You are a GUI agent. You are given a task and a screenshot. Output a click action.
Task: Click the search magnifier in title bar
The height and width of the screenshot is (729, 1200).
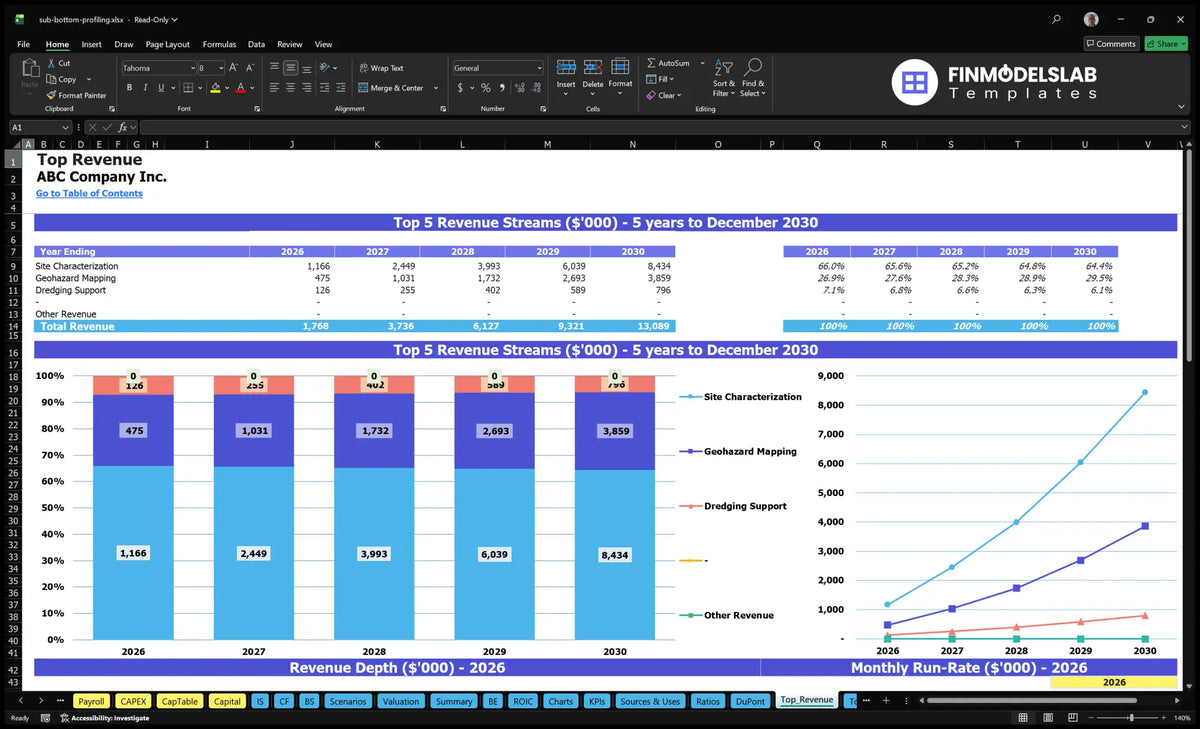pyautogui.click(x=1056, y=19)
